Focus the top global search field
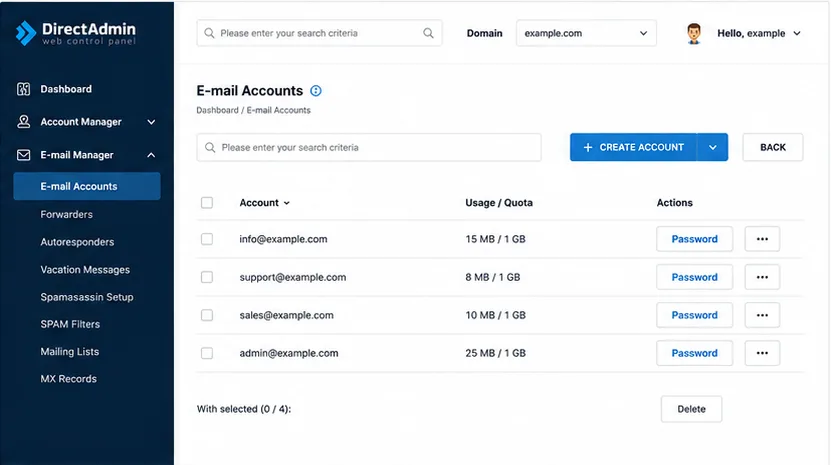The height and width of the screenshot is (465, 831). point(319,33)
